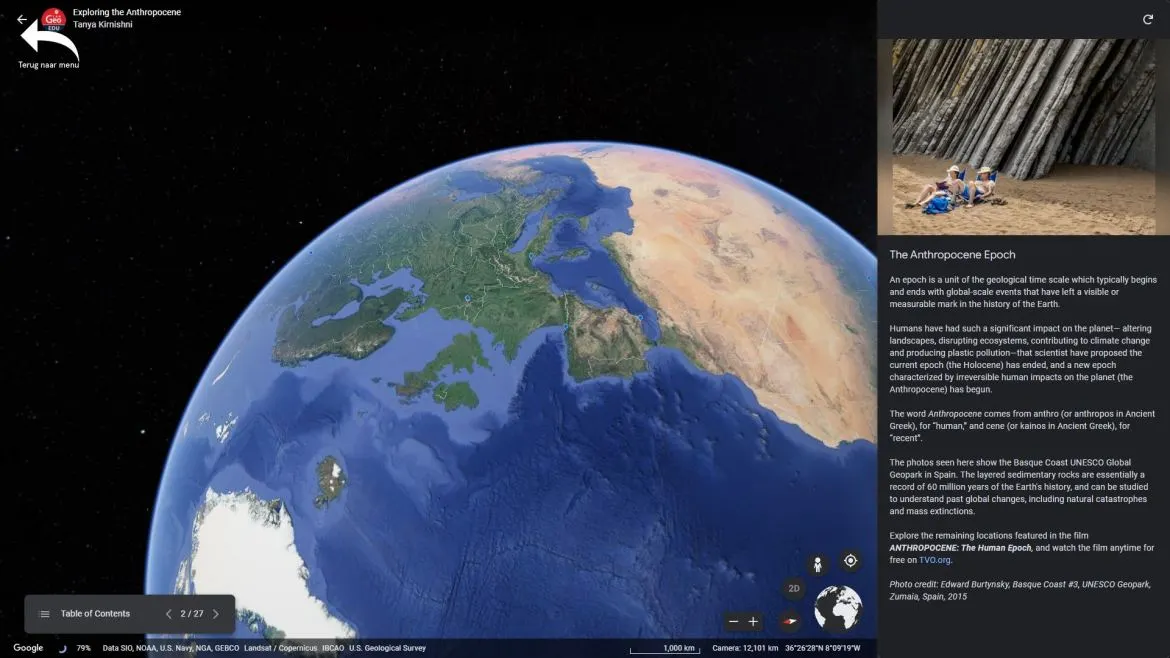Zoom out with the minus button
The width and height of the screenshot is (1170, 658).
tap(733, 621)
